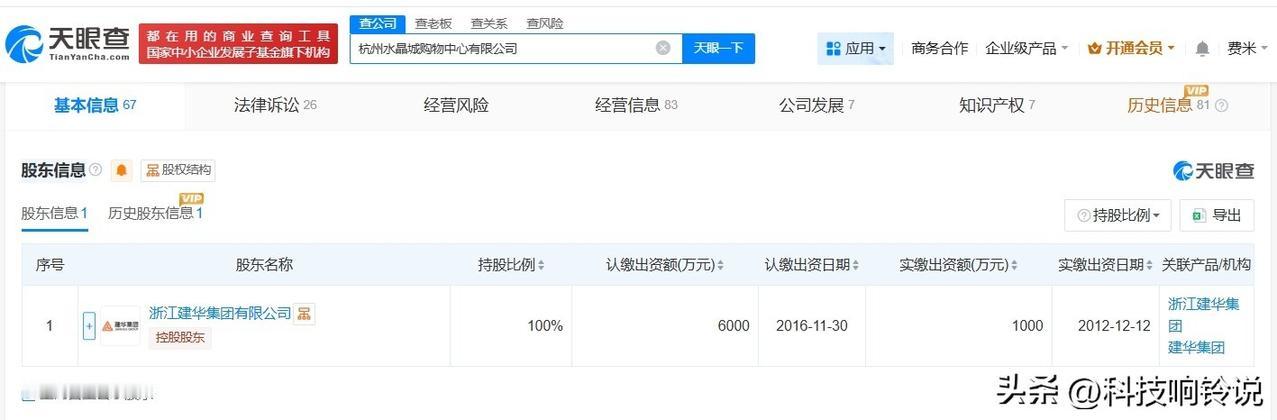Open the 应用 dropdown menu
The image size is (1277, 420).
pyautogui.click(x=855, y=48)
